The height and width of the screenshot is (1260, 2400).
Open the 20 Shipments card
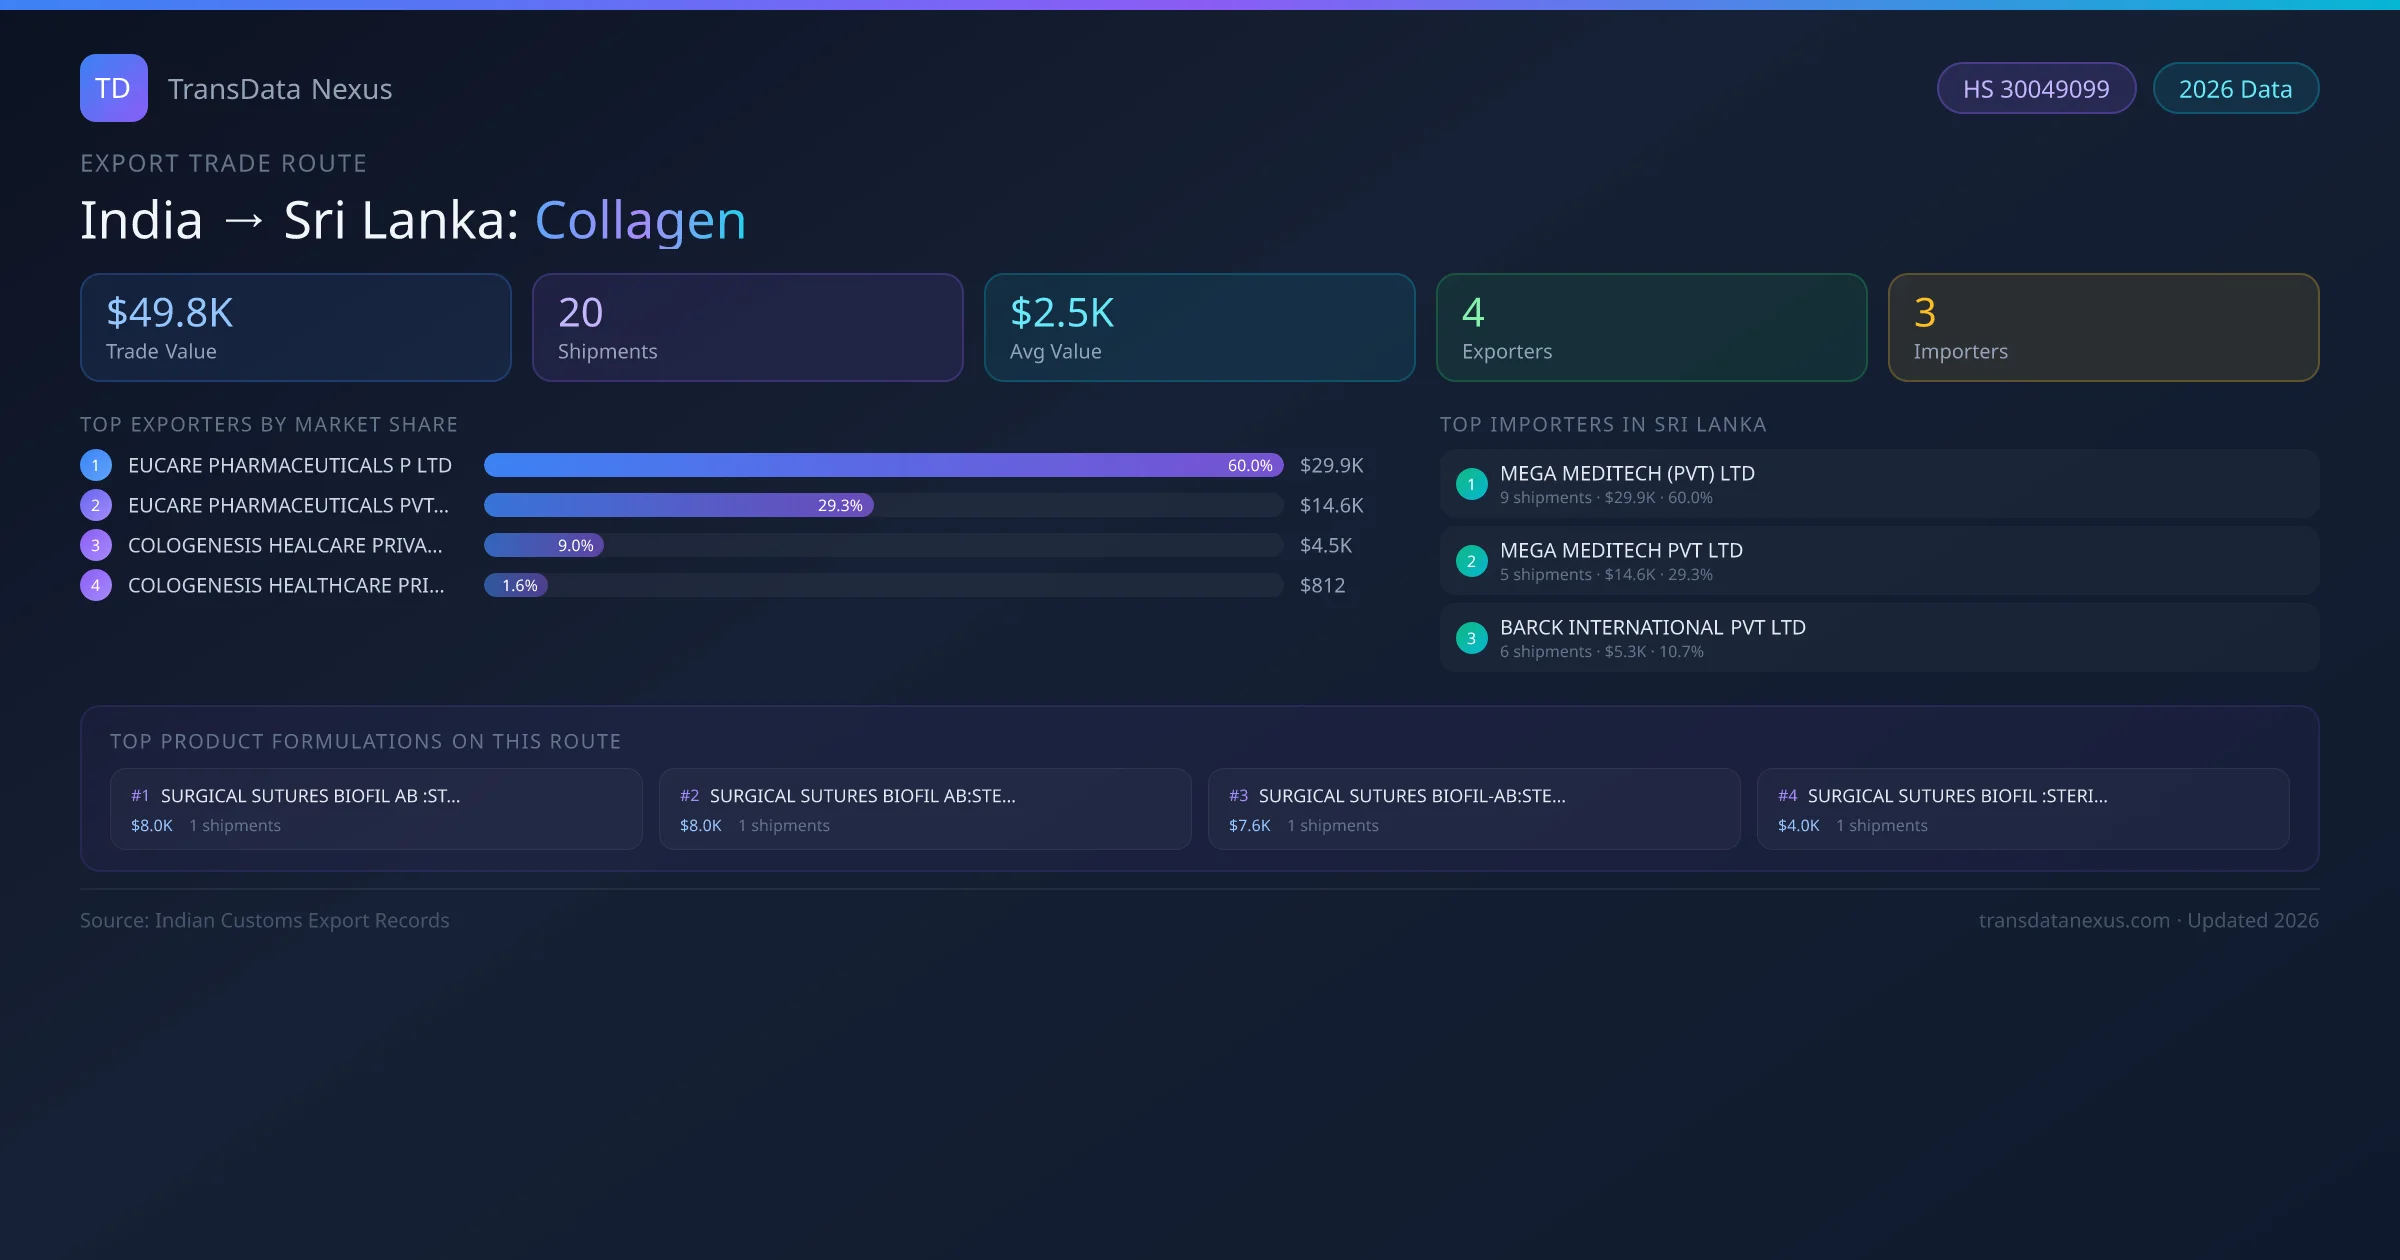click(747, 328)
